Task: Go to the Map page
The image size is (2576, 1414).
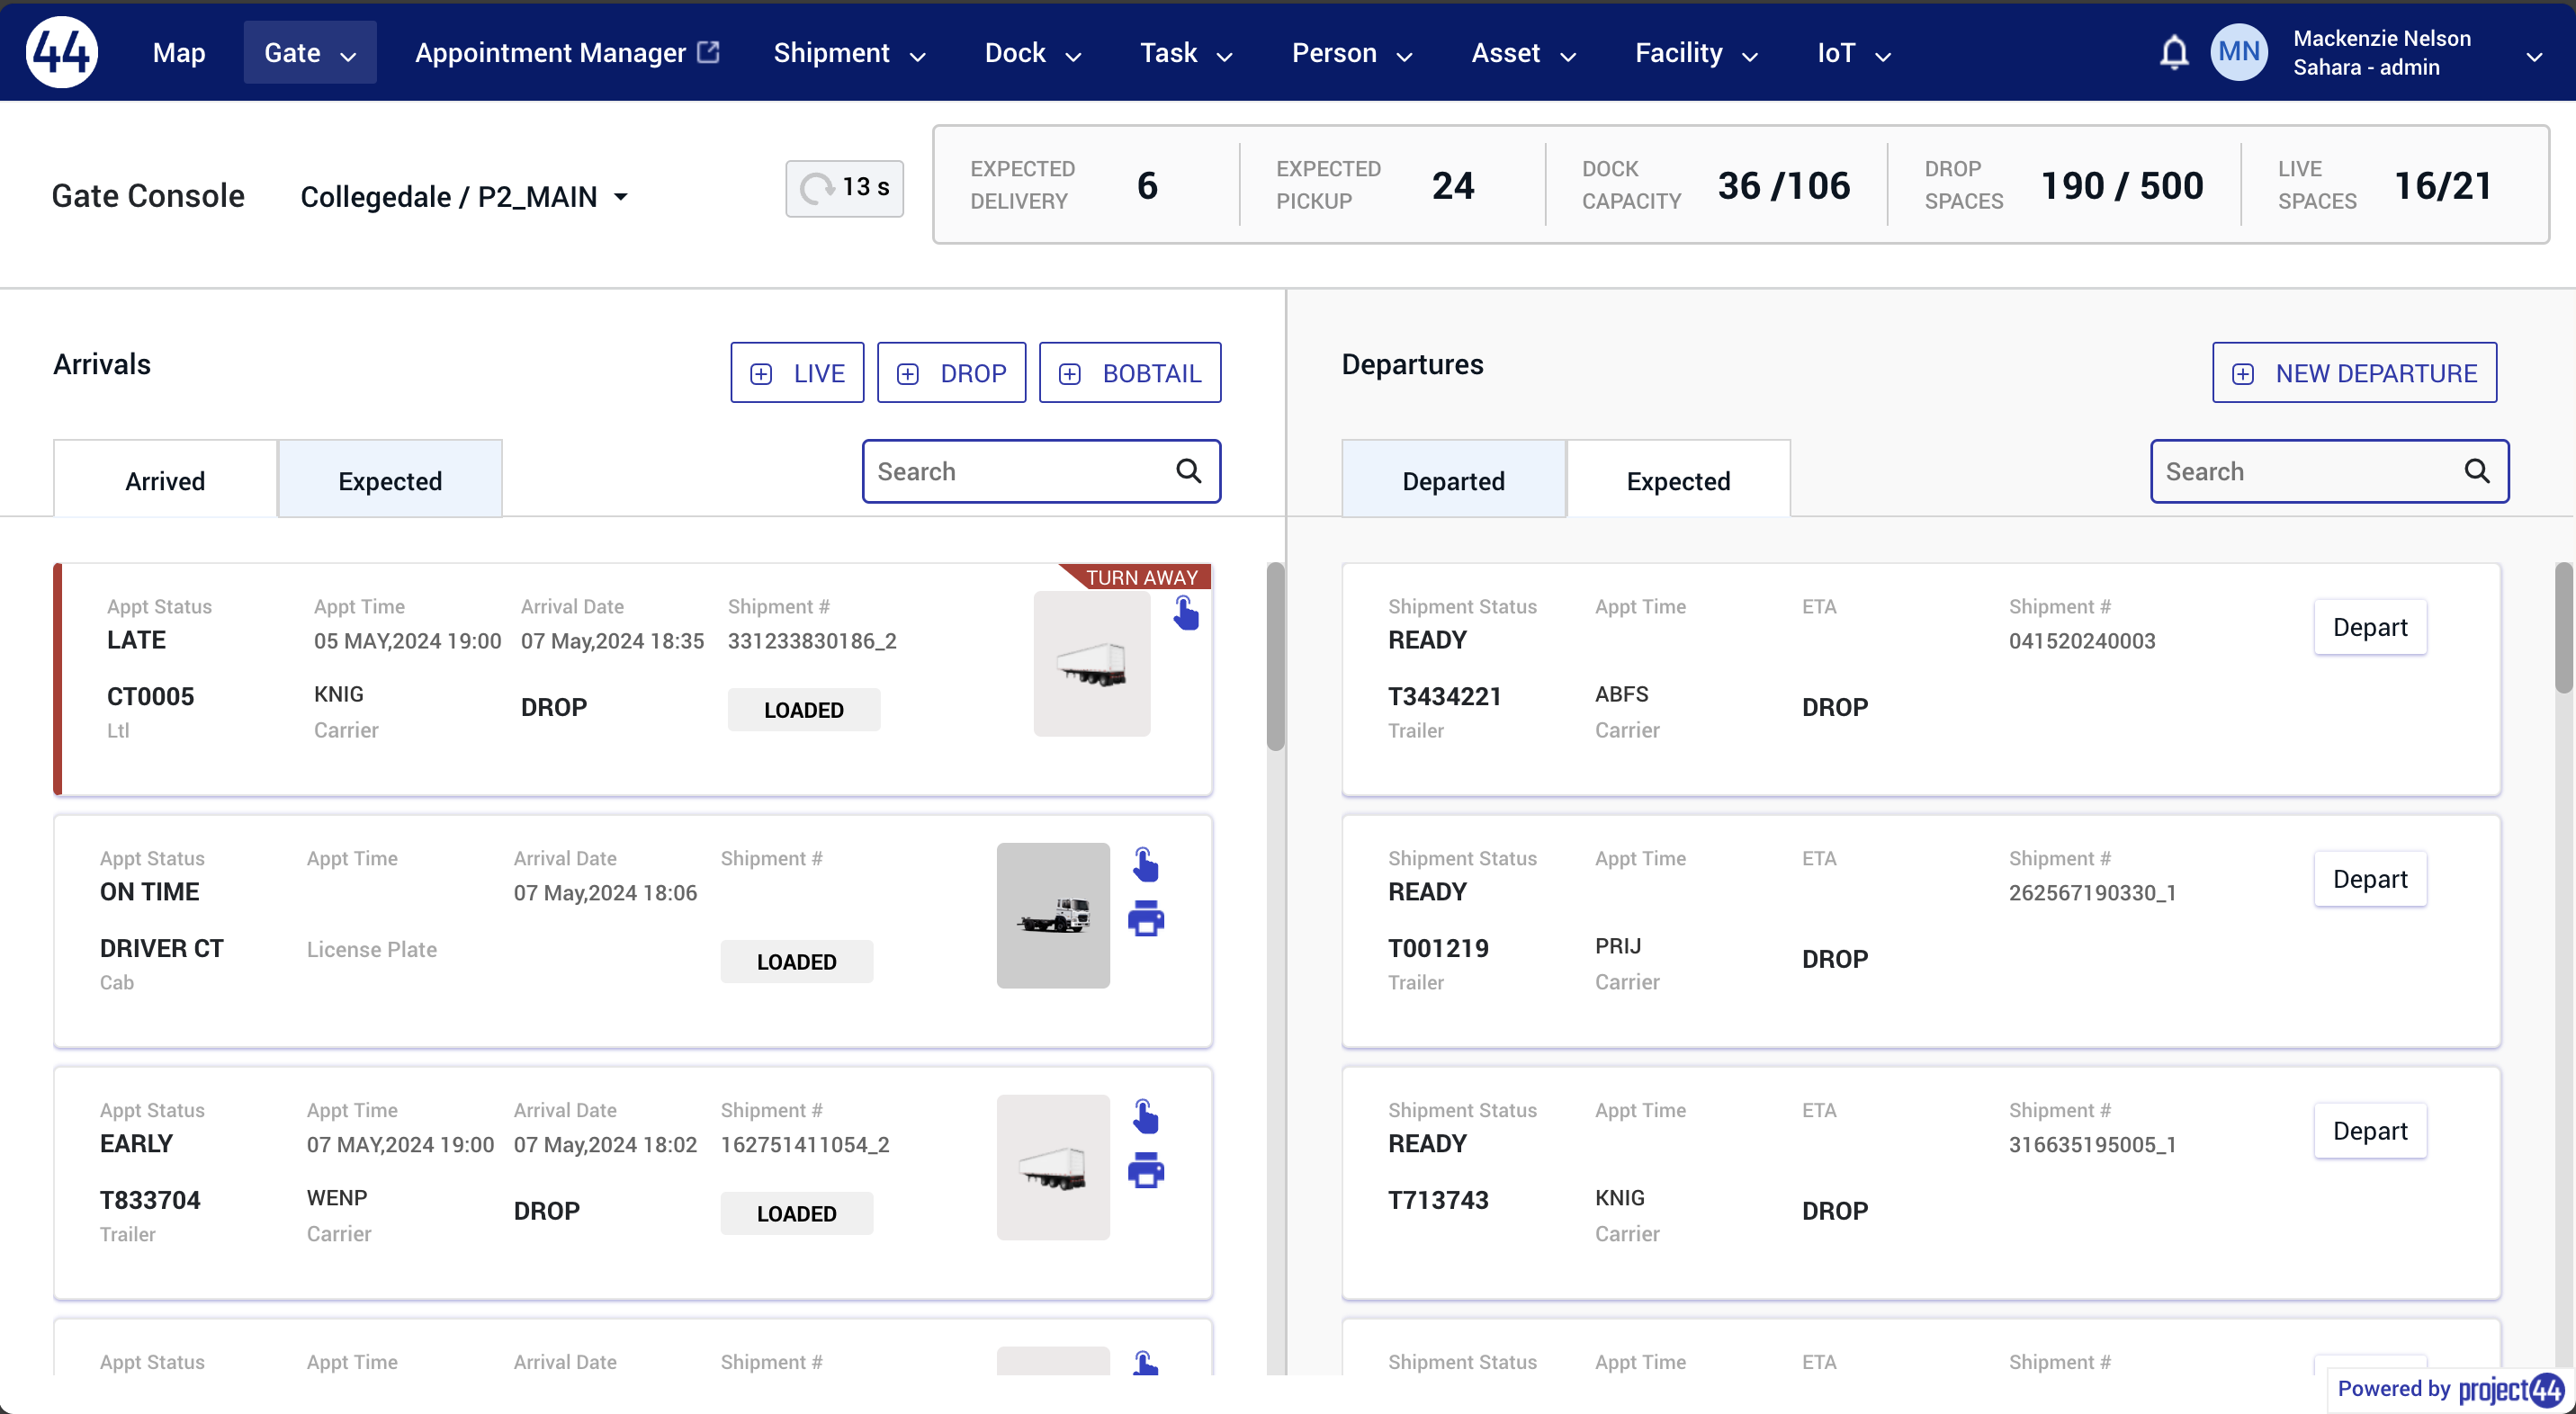Action: tap(179, 52)
